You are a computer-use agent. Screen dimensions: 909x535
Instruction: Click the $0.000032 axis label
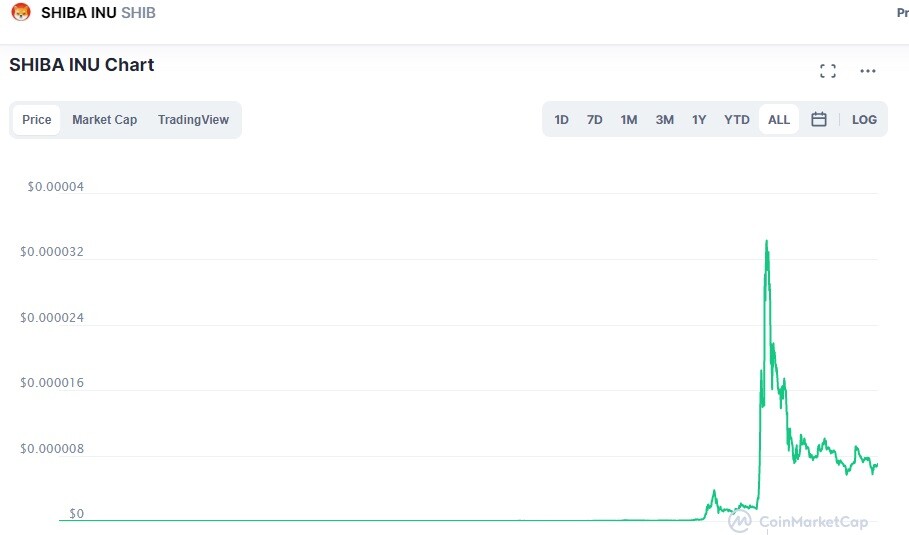pyautogui.click(x=52, y=252)
